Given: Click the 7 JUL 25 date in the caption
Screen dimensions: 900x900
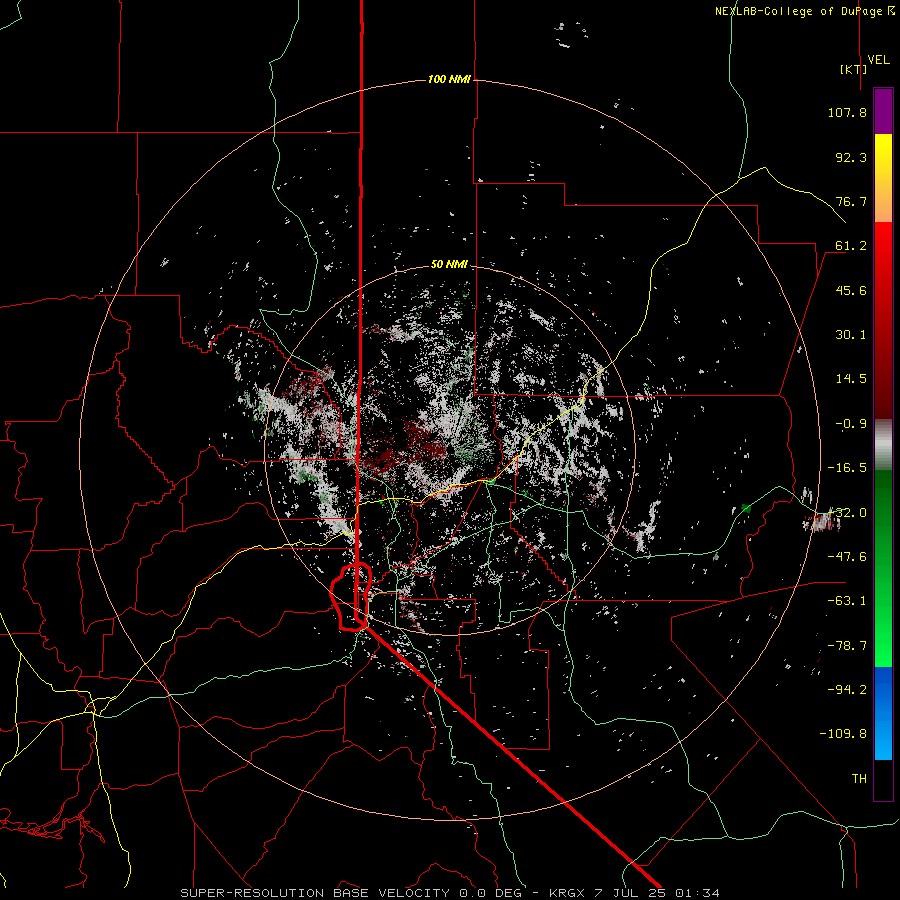Looking at the screenshot, I should [x=630, y=893].
